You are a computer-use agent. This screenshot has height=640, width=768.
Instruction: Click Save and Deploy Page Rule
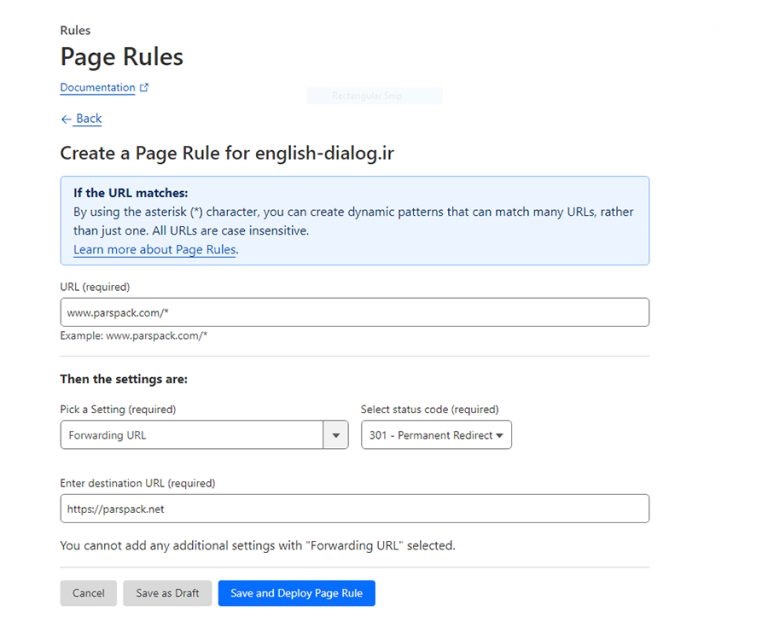[296, 593]
